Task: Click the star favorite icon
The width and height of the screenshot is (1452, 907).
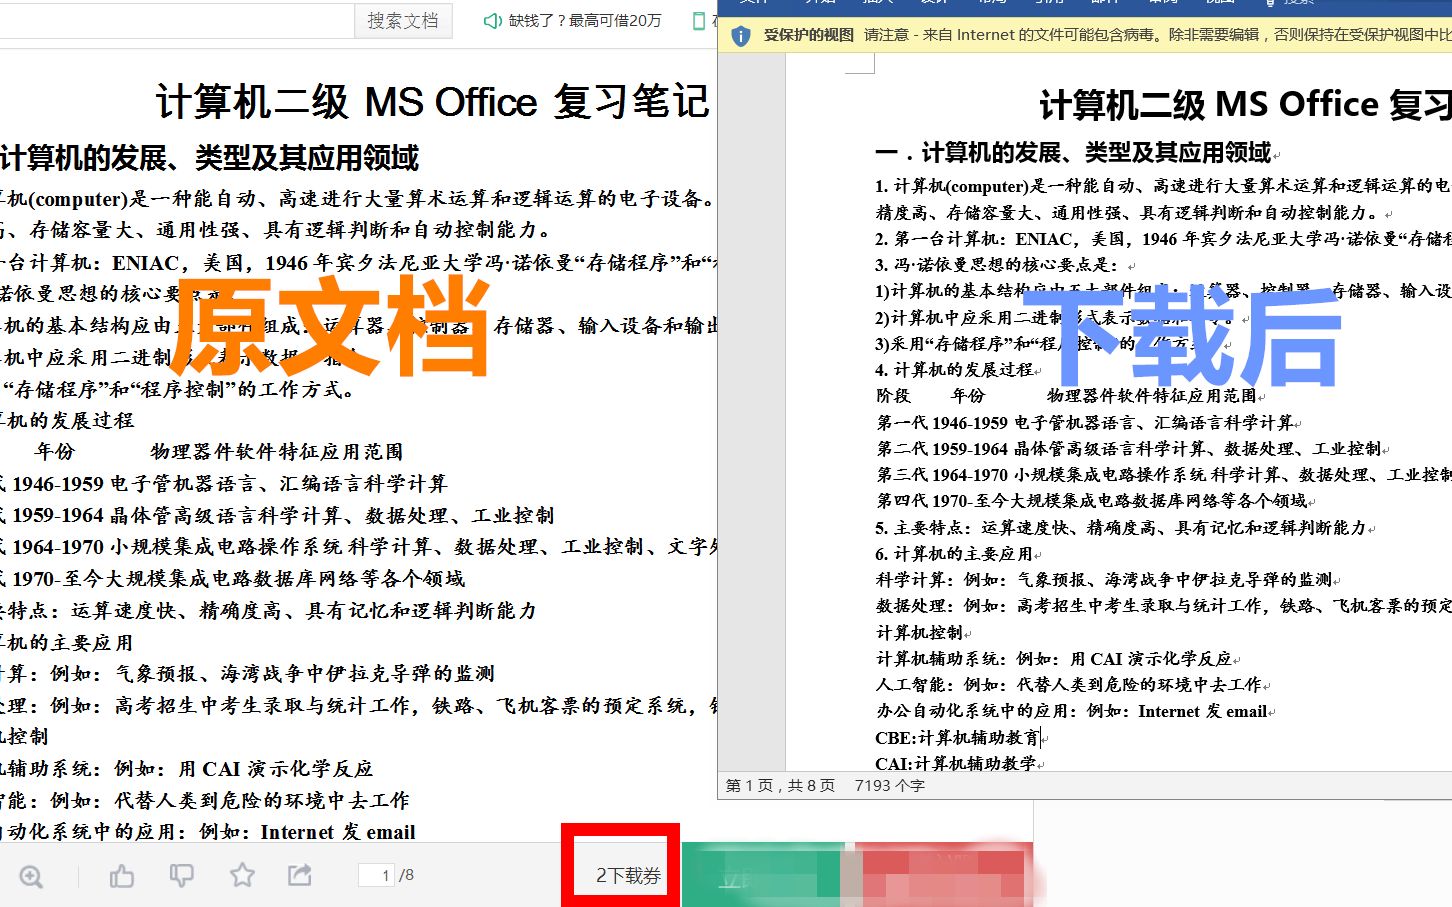Action: pyautogui.click(x=242, y=876)
